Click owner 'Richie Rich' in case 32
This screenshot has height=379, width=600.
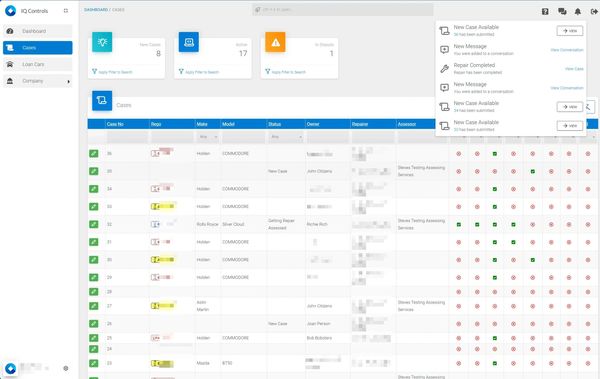click(x=317, y=224)
